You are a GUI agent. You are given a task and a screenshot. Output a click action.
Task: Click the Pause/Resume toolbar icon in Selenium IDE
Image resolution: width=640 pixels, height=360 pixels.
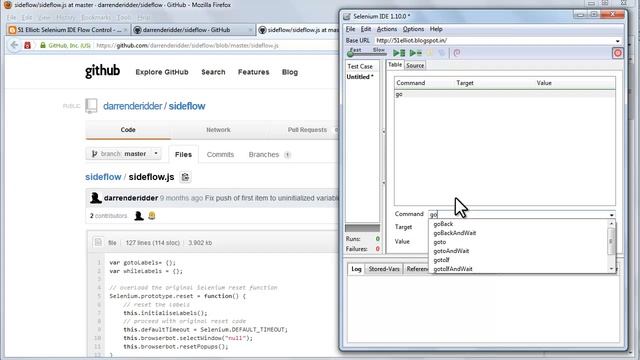[430, 53]
